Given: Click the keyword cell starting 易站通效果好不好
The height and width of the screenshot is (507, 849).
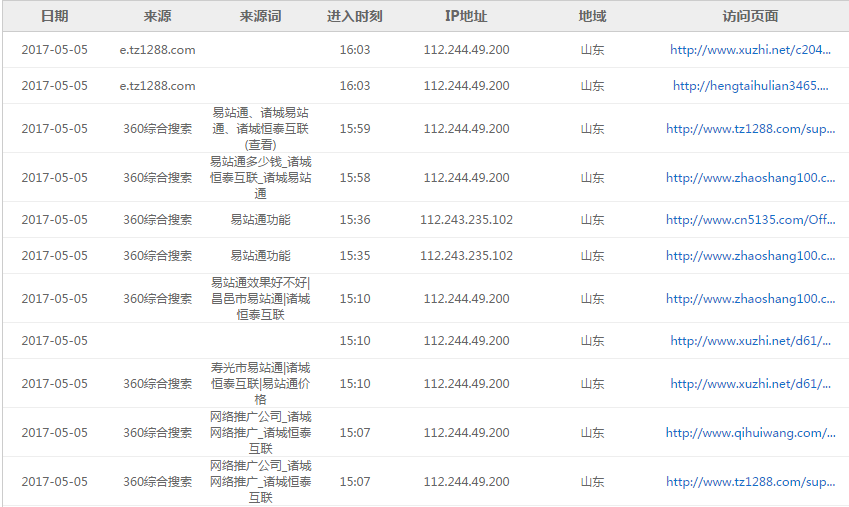Looking at the screenshot, I should pos(260,299).
